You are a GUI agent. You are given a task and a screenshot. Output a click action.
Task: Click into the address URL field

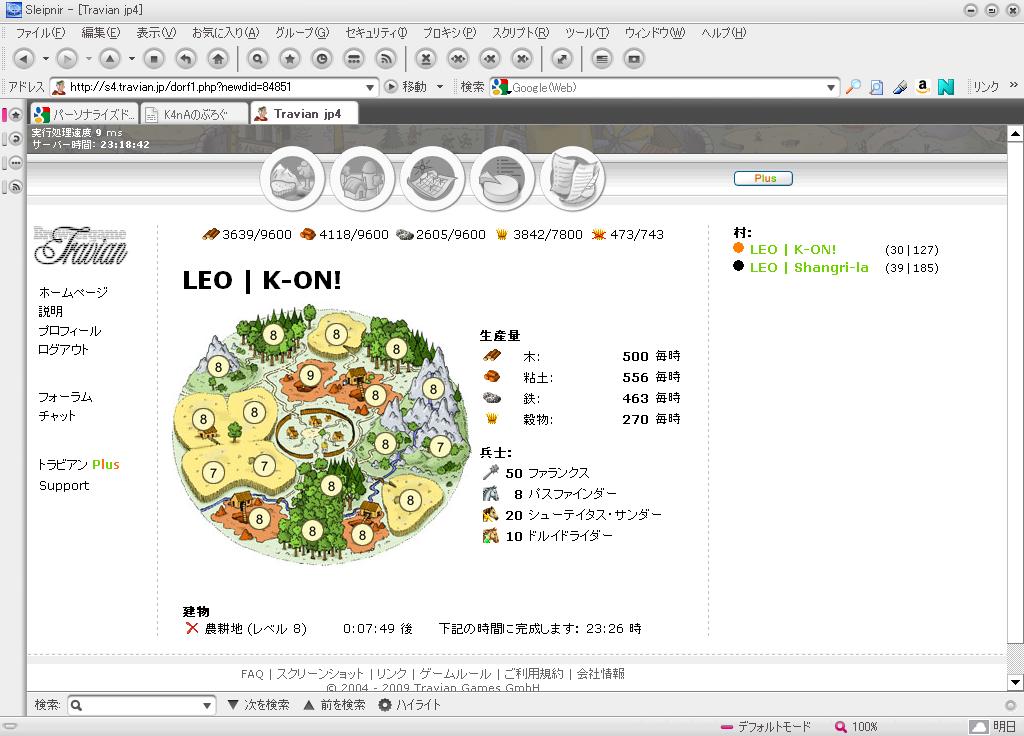click(x=216, y=87)
